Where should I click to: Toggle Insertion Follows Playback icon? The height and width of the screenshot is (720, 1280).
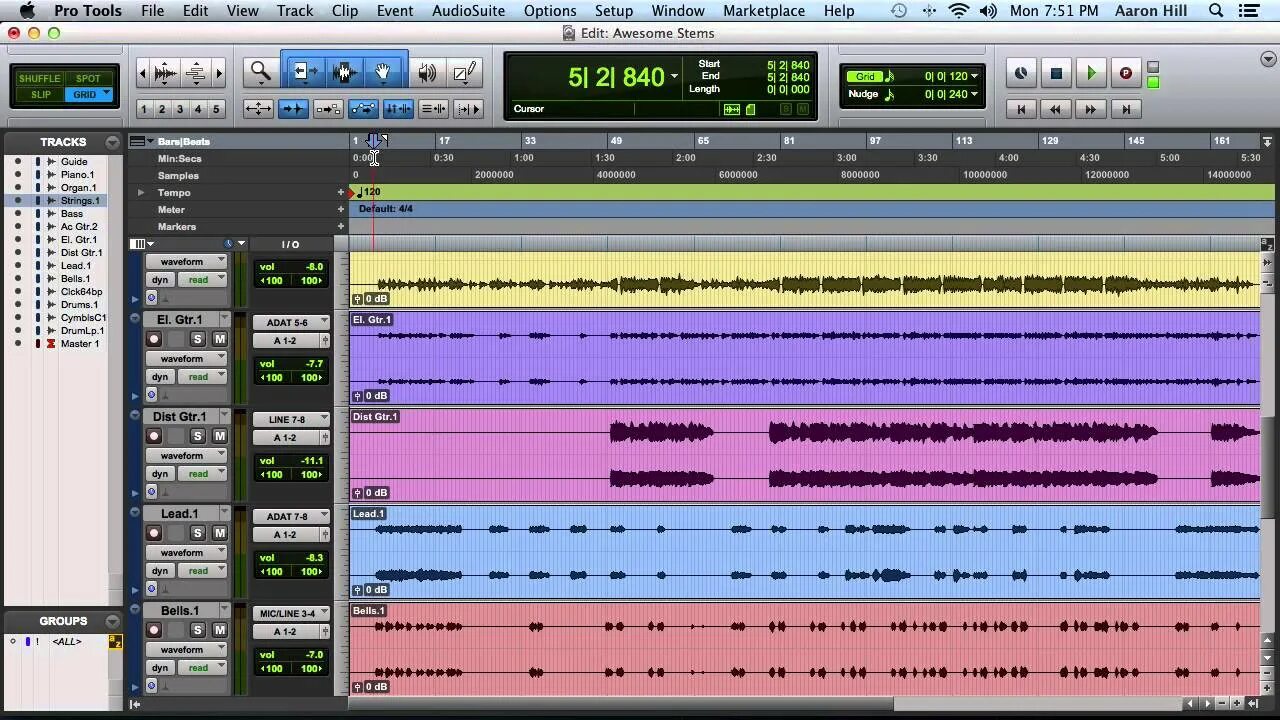coord(468,109)
